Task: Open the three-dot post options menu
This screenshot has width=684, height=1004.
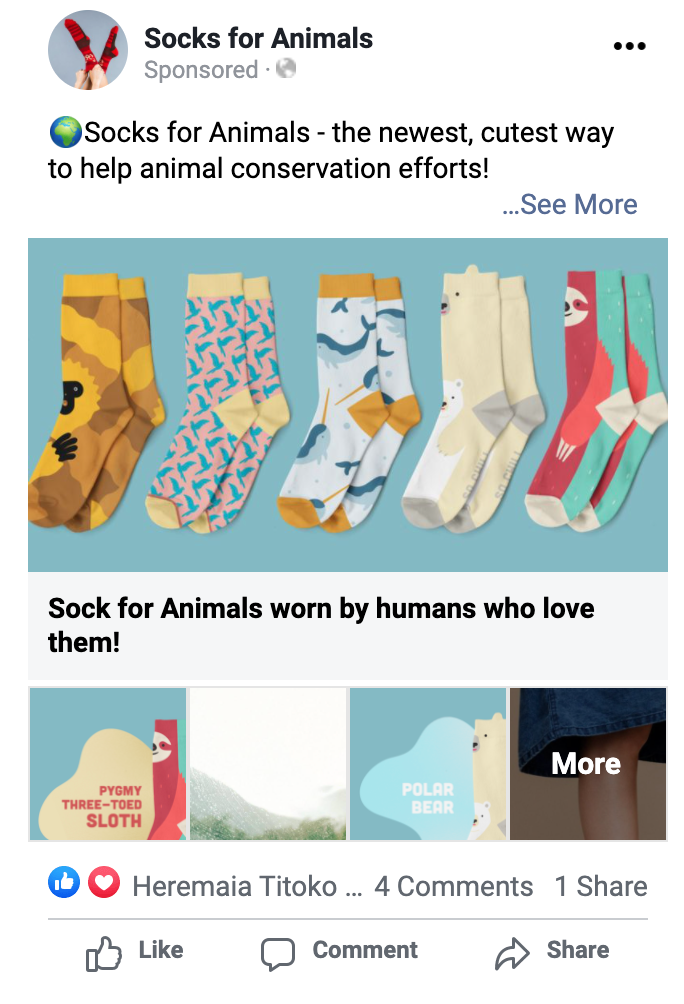Action: pyautogui.click(x=629, y=46)
